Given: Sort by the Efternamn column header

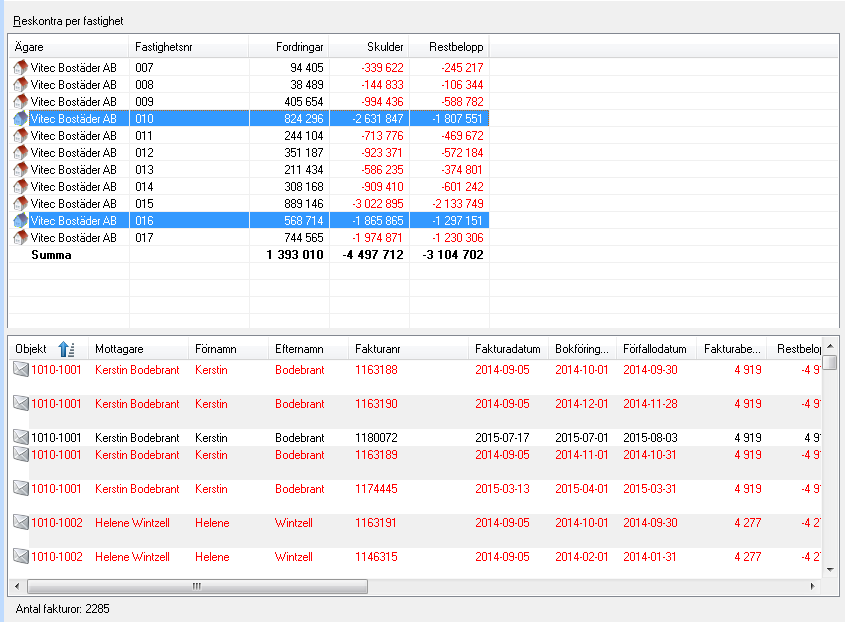Looking at the screenshot, I should tap(308, 349).
